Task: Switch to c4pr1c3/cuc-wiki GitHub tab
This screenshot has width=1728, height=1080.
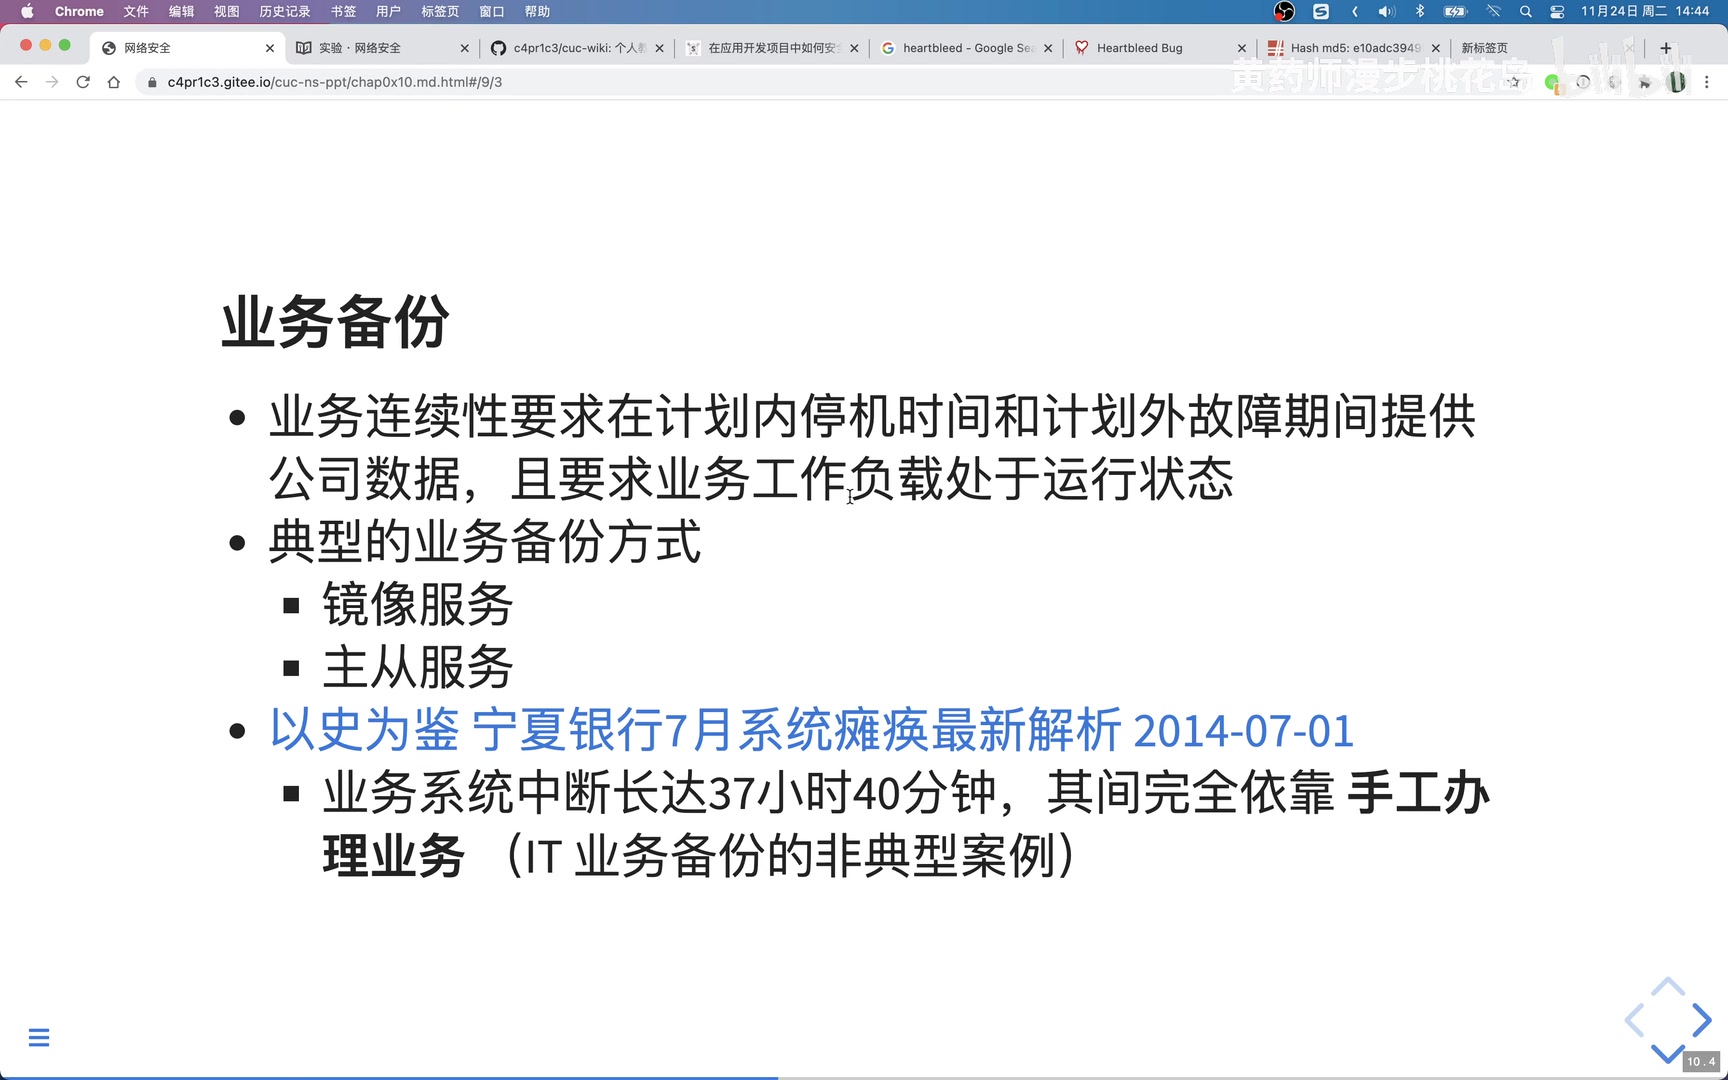Action: [577, 48]
